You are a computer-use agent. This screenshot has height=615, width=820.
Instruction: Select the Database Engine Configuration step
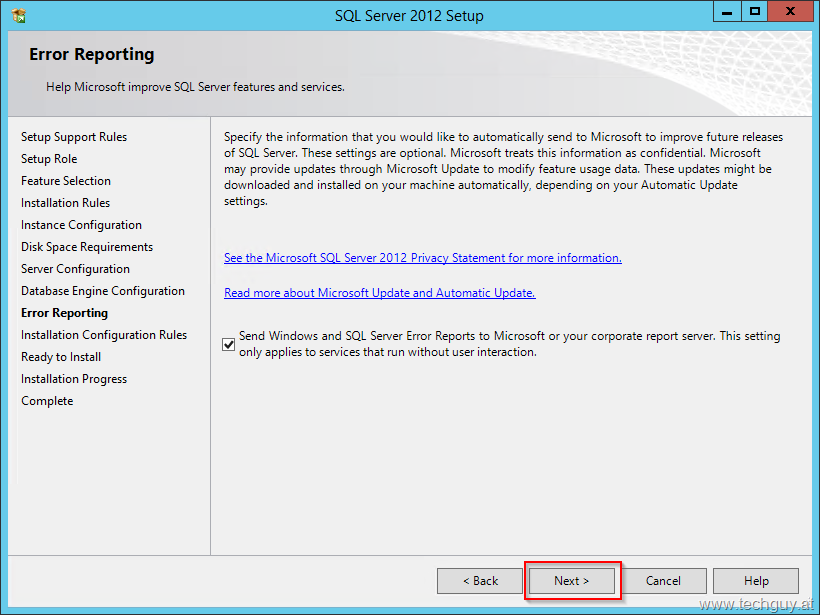coord(102,291)
